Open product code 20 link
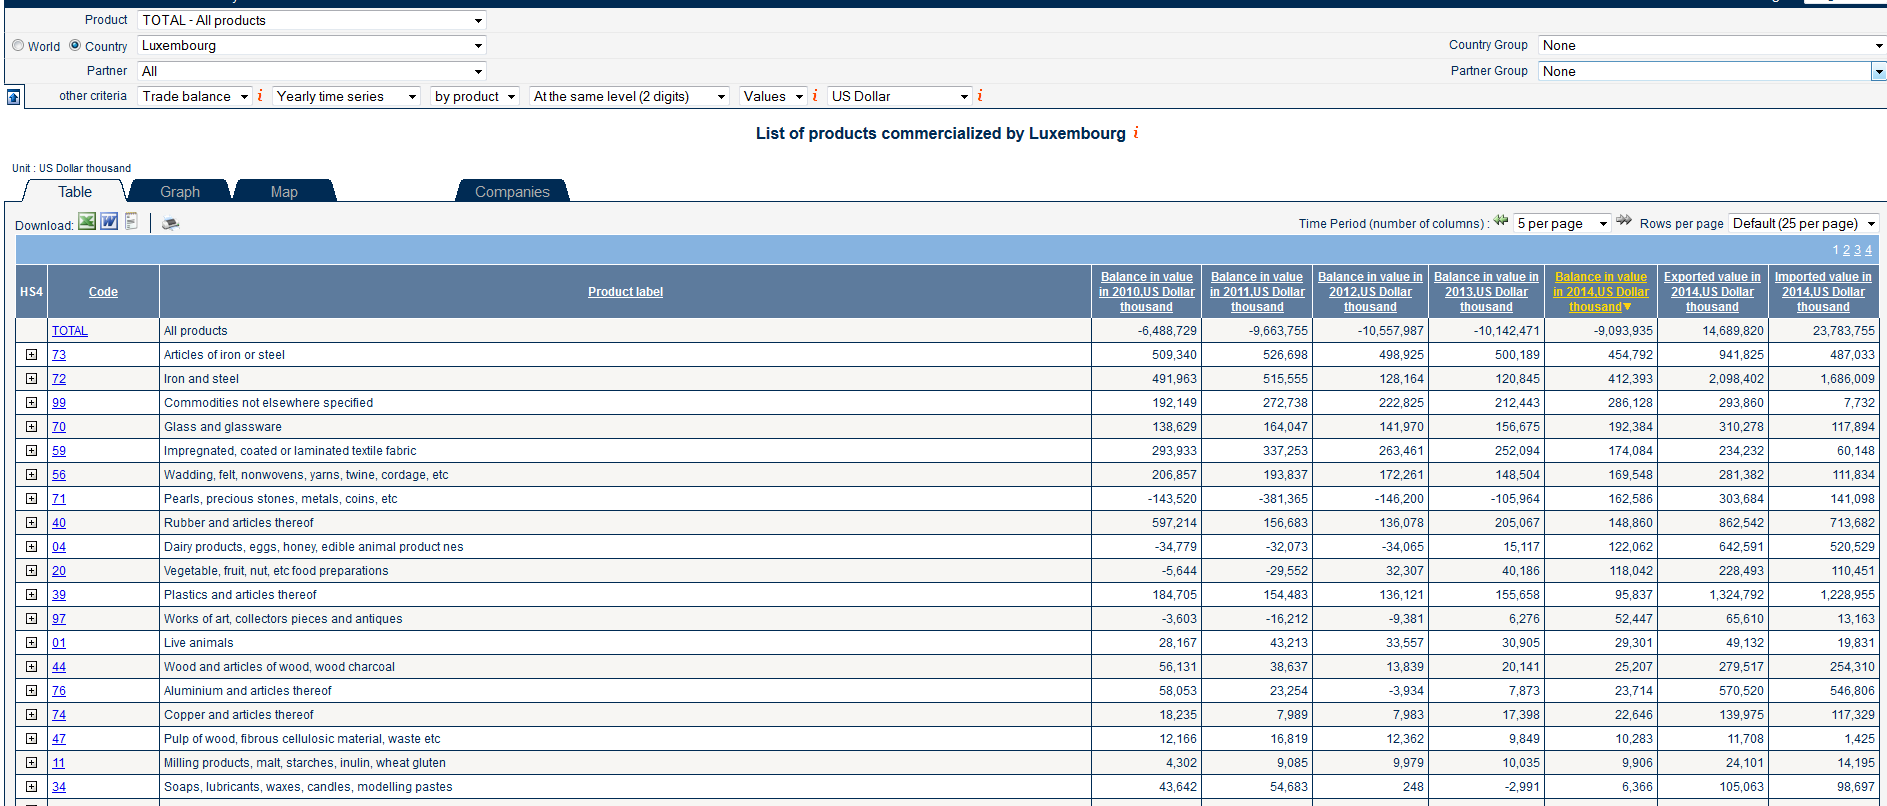Screen dimensions: 1887x806 [x=59, y=571]
